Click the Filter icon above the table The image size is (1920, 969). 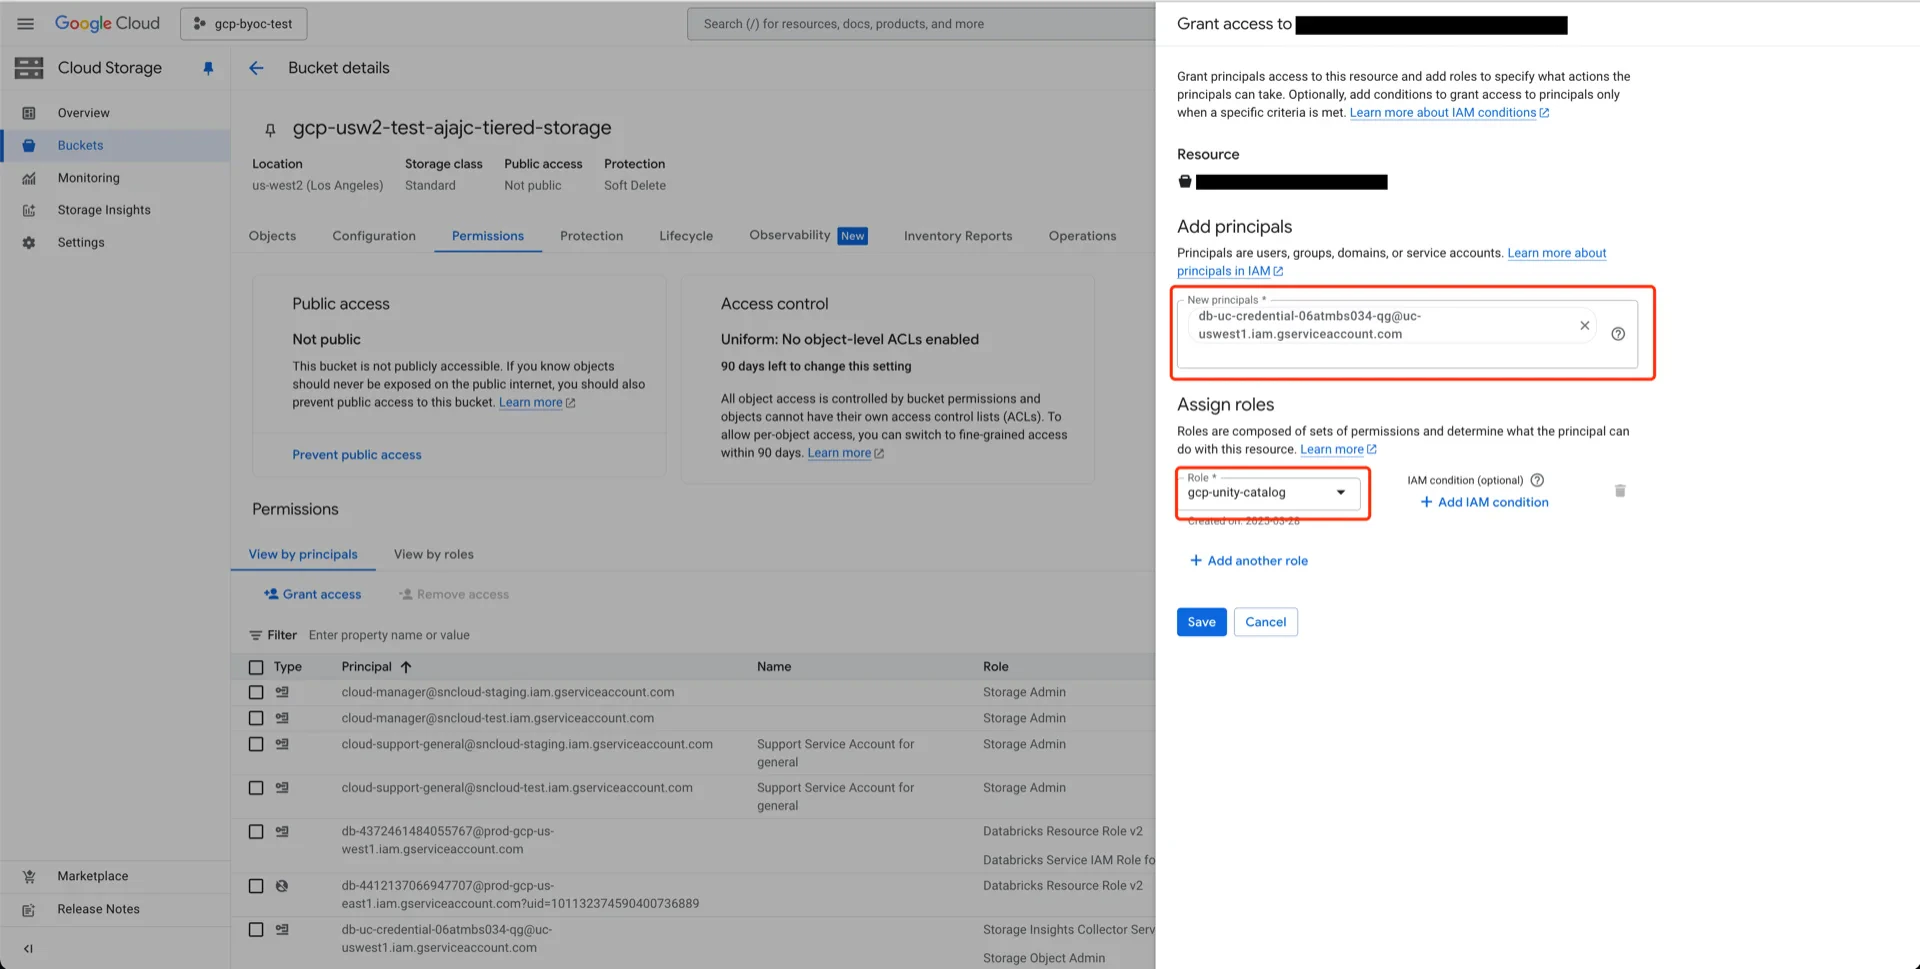coord(256,635)
